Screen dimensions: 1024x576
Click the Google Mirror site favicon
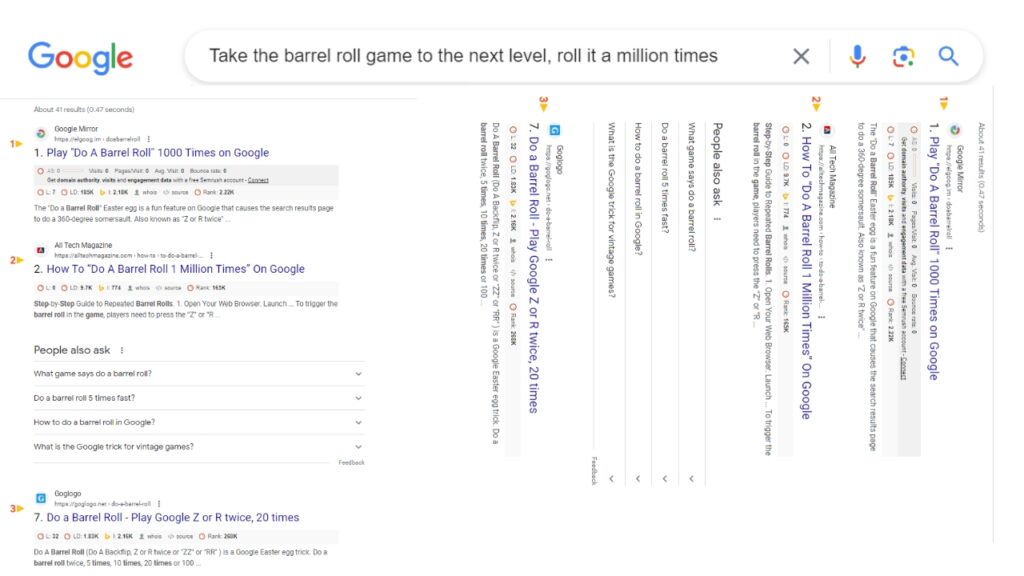point(40,133)
